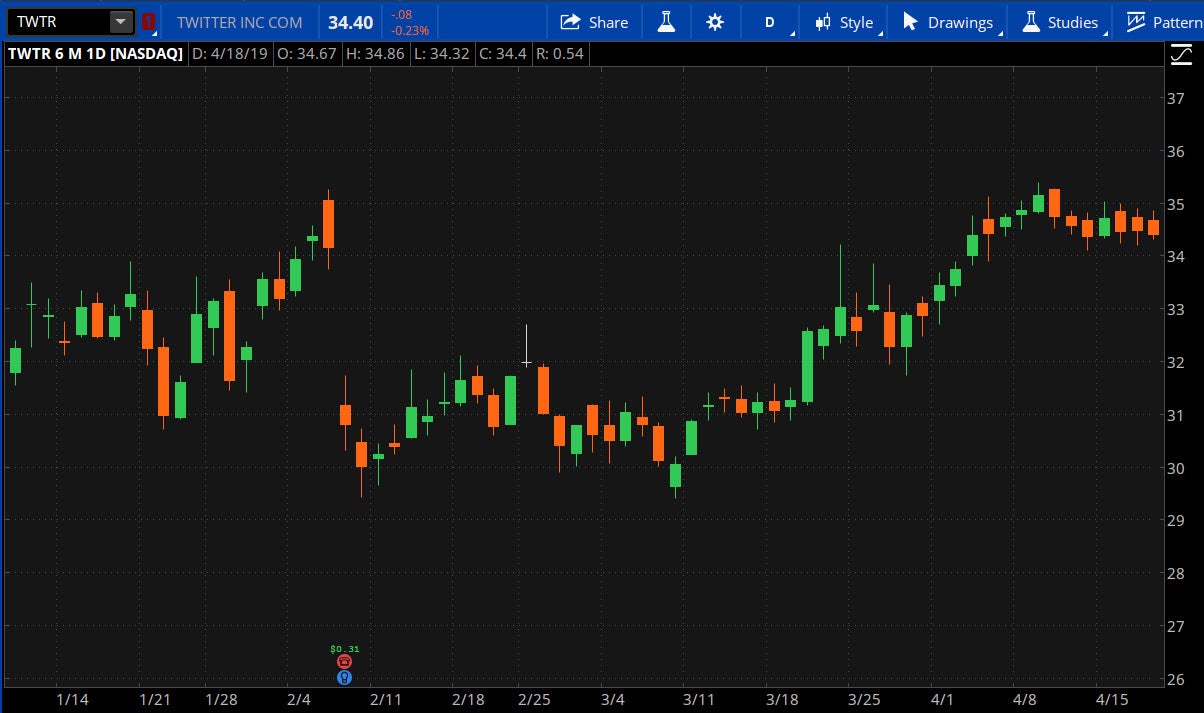Click the H: 34.86 high value

[374, 54]
